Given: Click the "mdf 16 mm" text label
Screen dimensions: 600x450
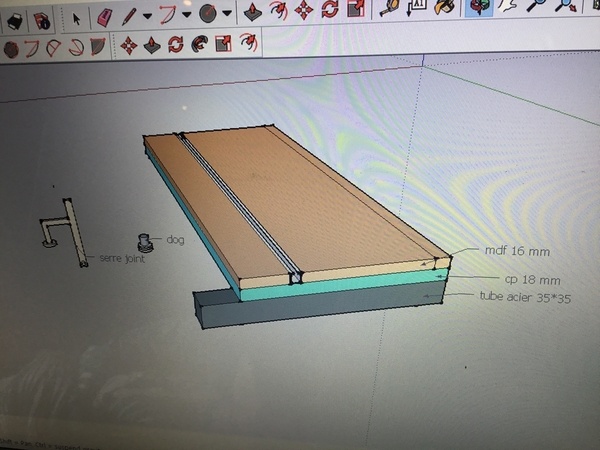Looking at the screenshot, I should (516, 251).
